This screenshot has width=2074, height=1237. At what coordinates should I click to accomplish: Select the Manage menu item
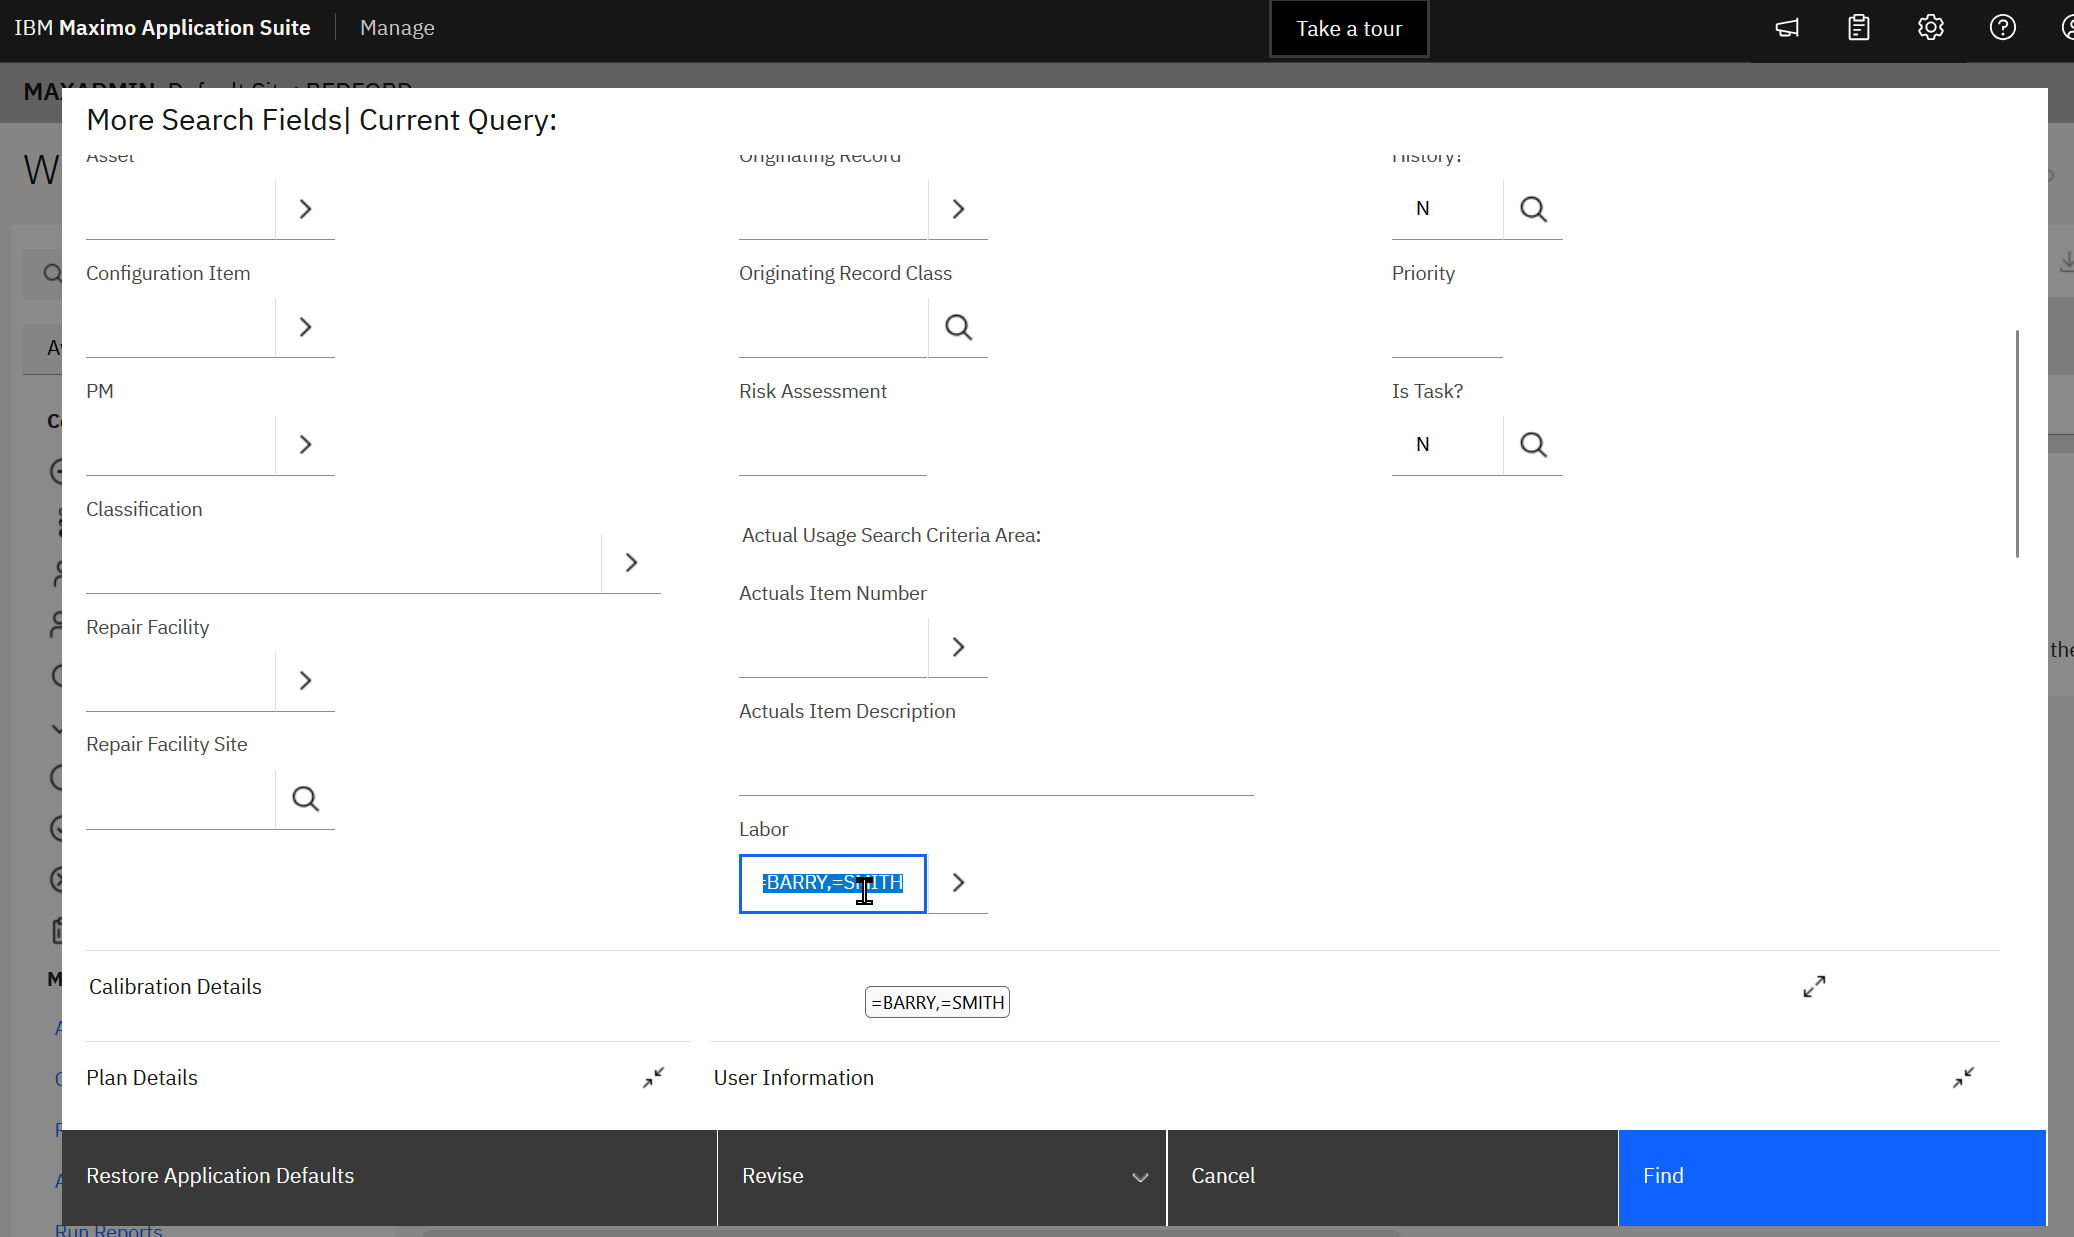[397, 27]
